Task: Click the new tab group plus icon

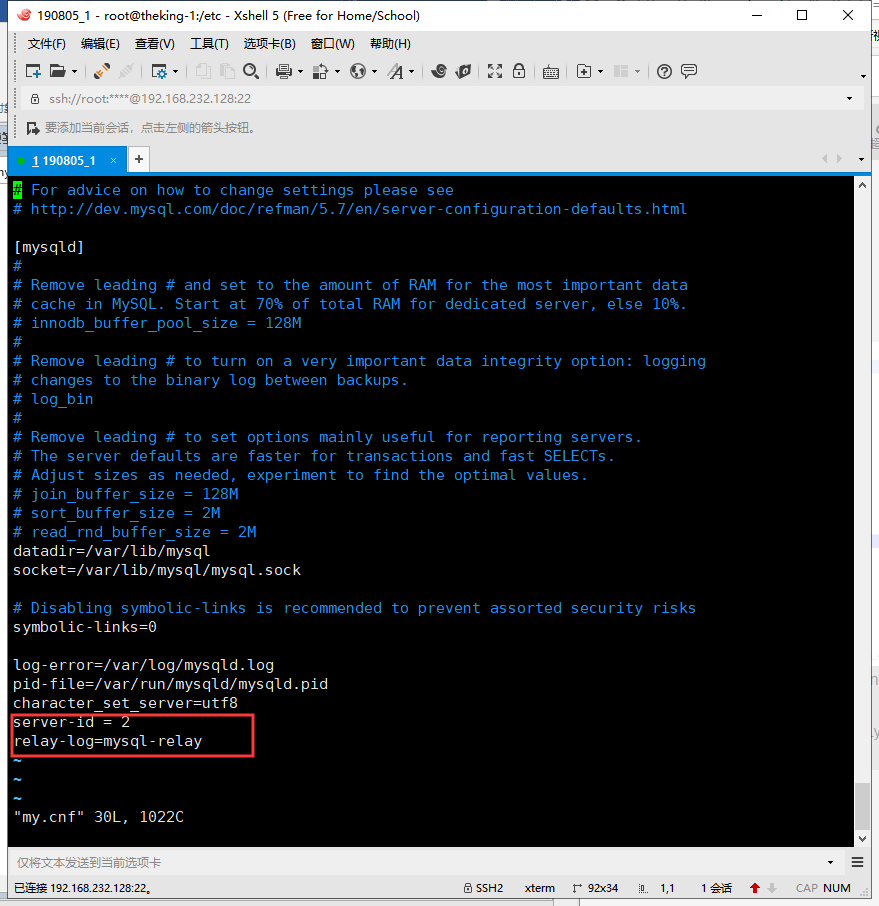Action: (584, 71)
